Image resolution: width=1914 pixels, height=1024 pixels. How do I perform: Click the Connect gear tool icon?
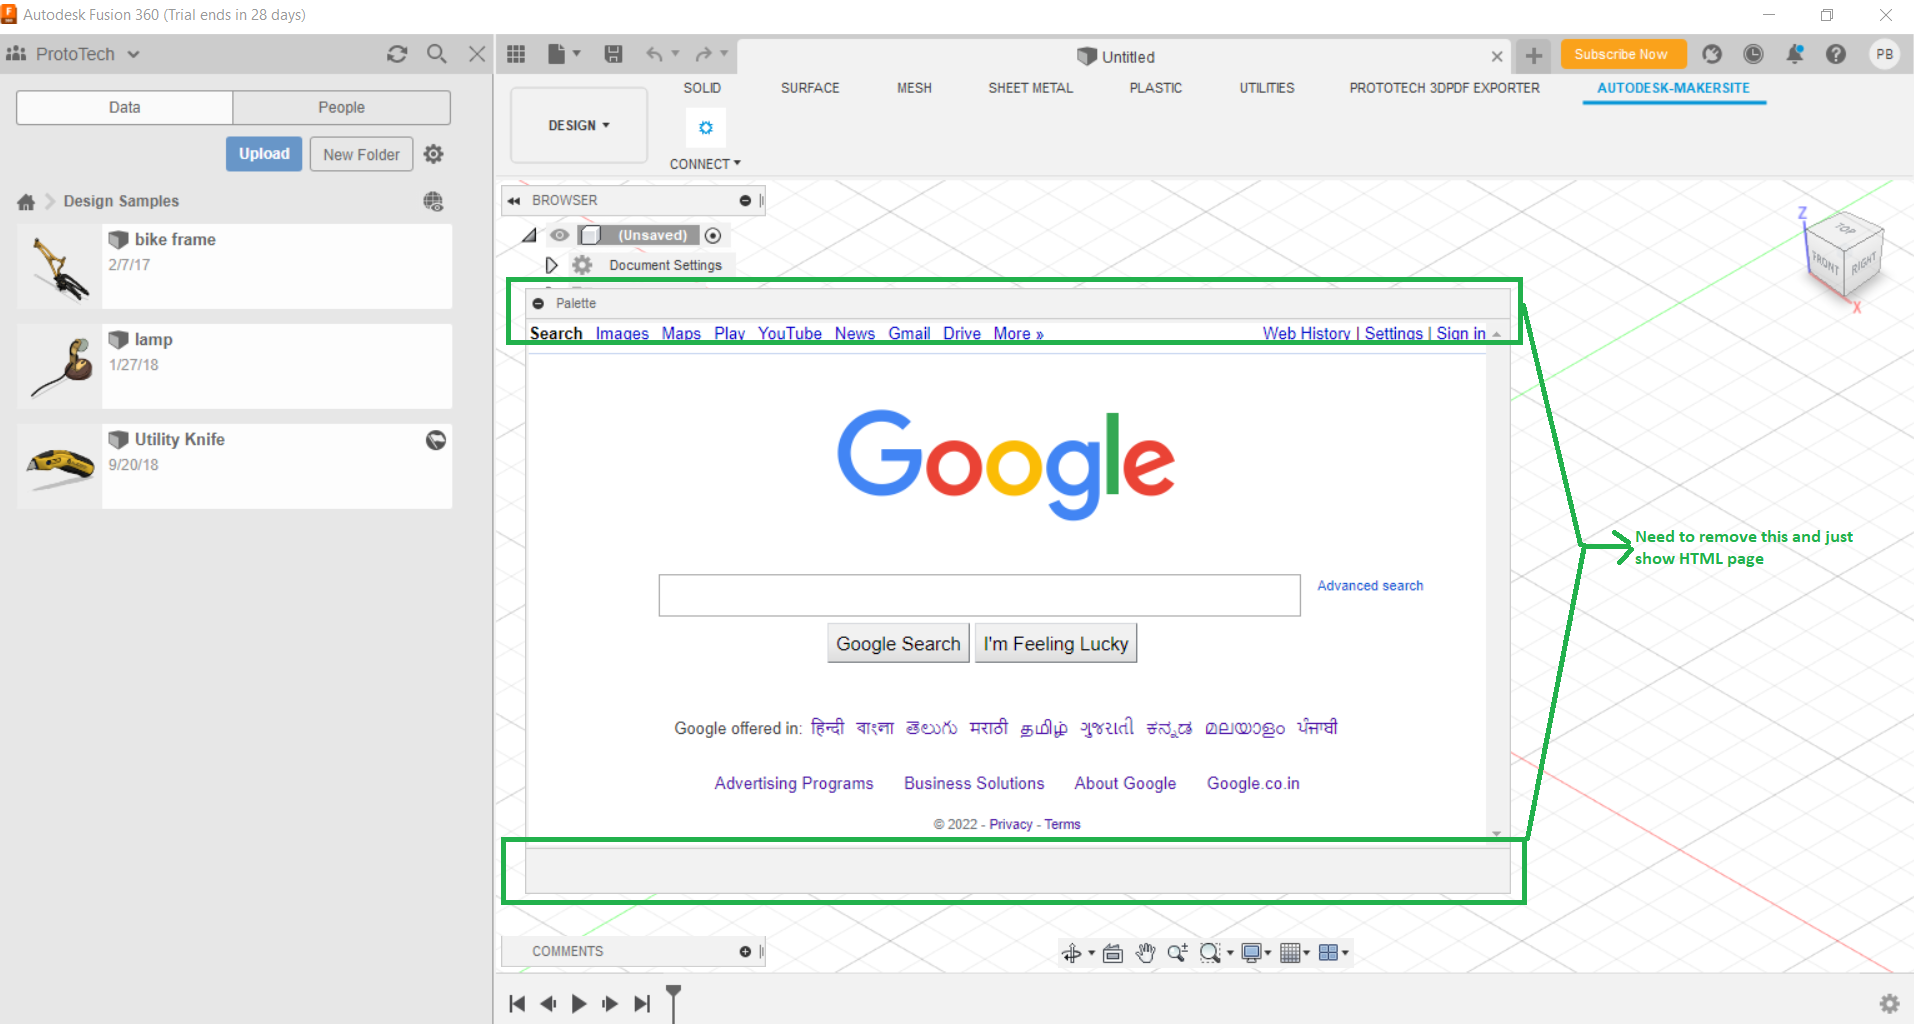coord(705,128)
